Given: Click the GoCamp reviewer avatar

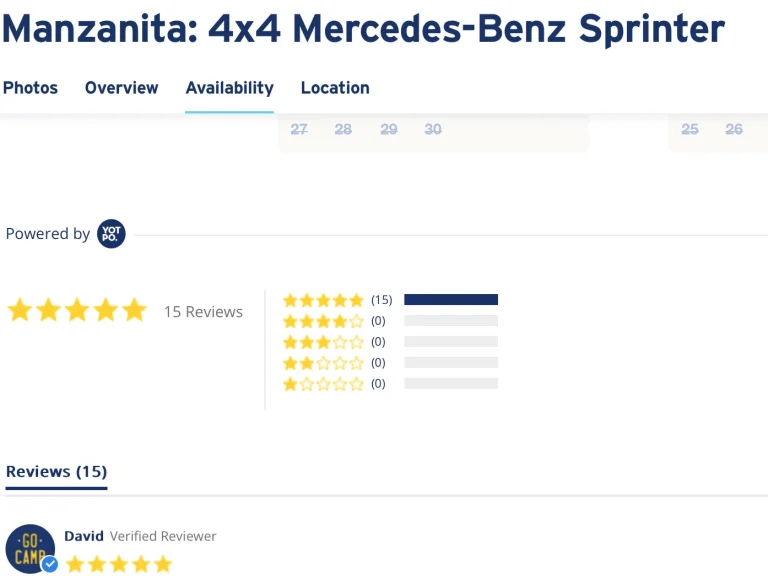Looking at the screenshot, I should pyautogui.click(x=30, y=548).
